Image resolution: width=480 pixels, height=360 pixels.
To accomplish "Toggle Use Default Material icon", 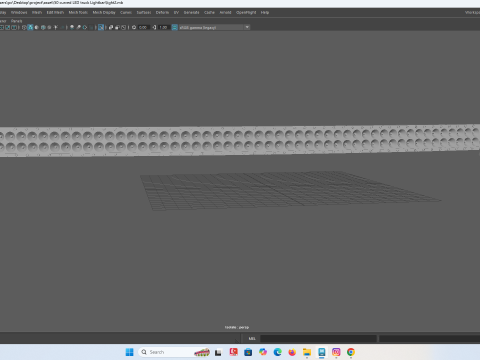I will click(36, 27).
